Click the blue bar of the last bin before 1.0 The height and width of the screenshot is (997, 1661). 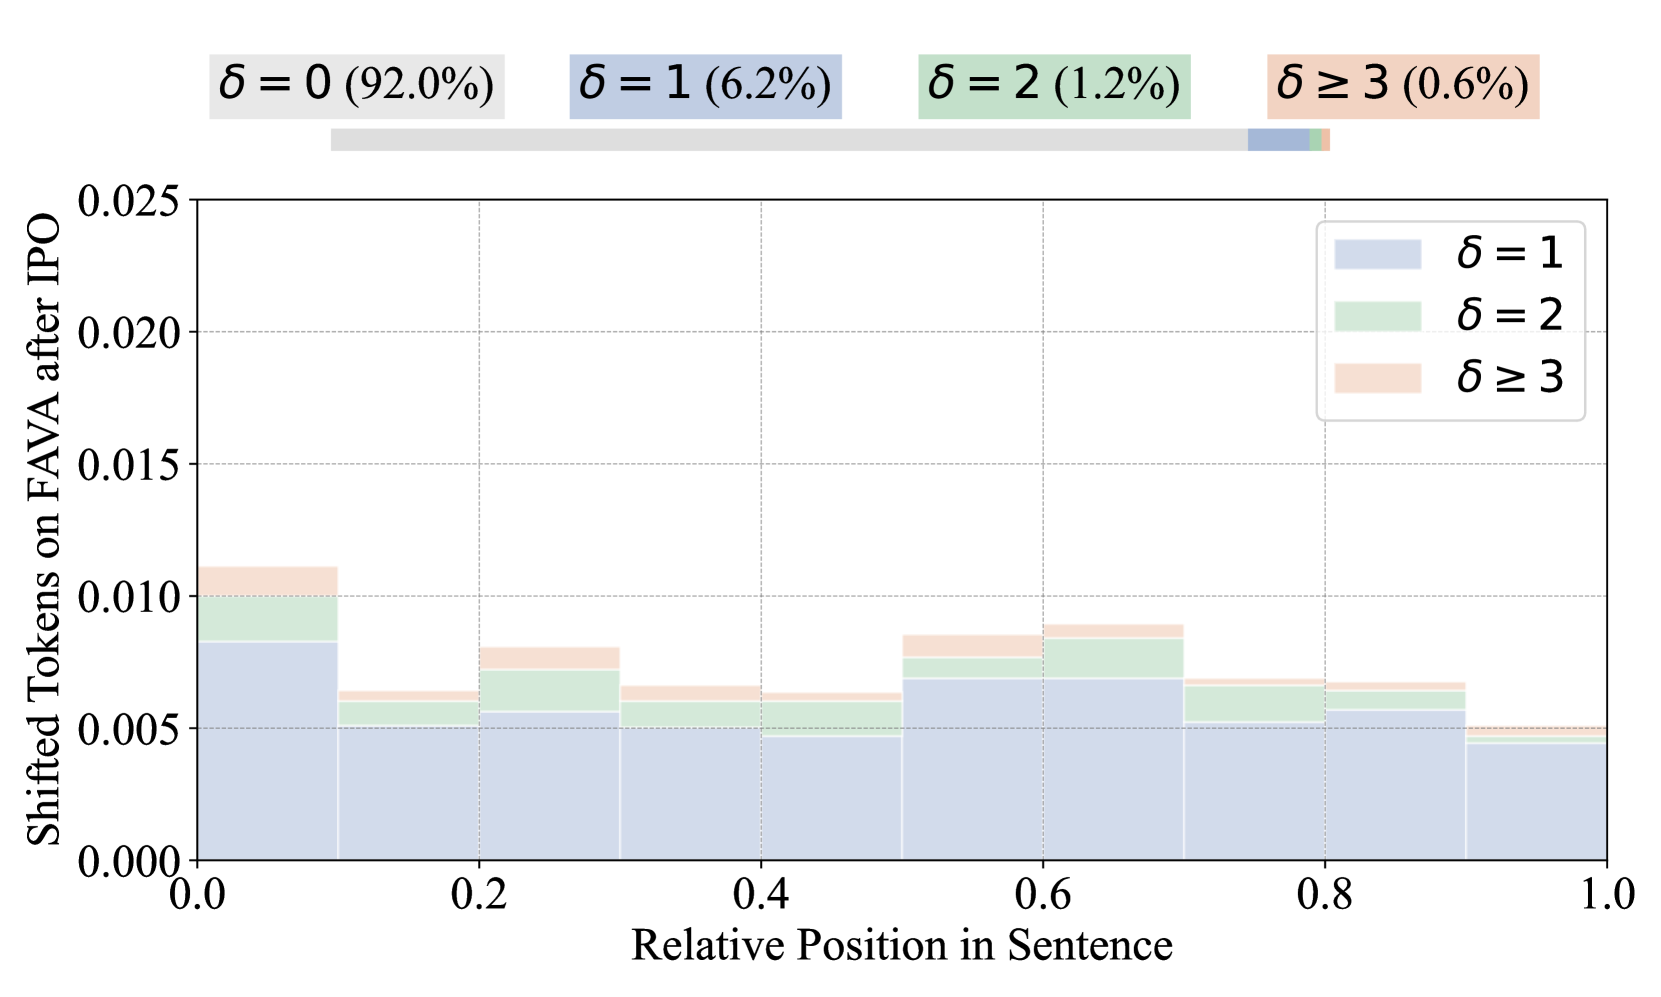1535,802
